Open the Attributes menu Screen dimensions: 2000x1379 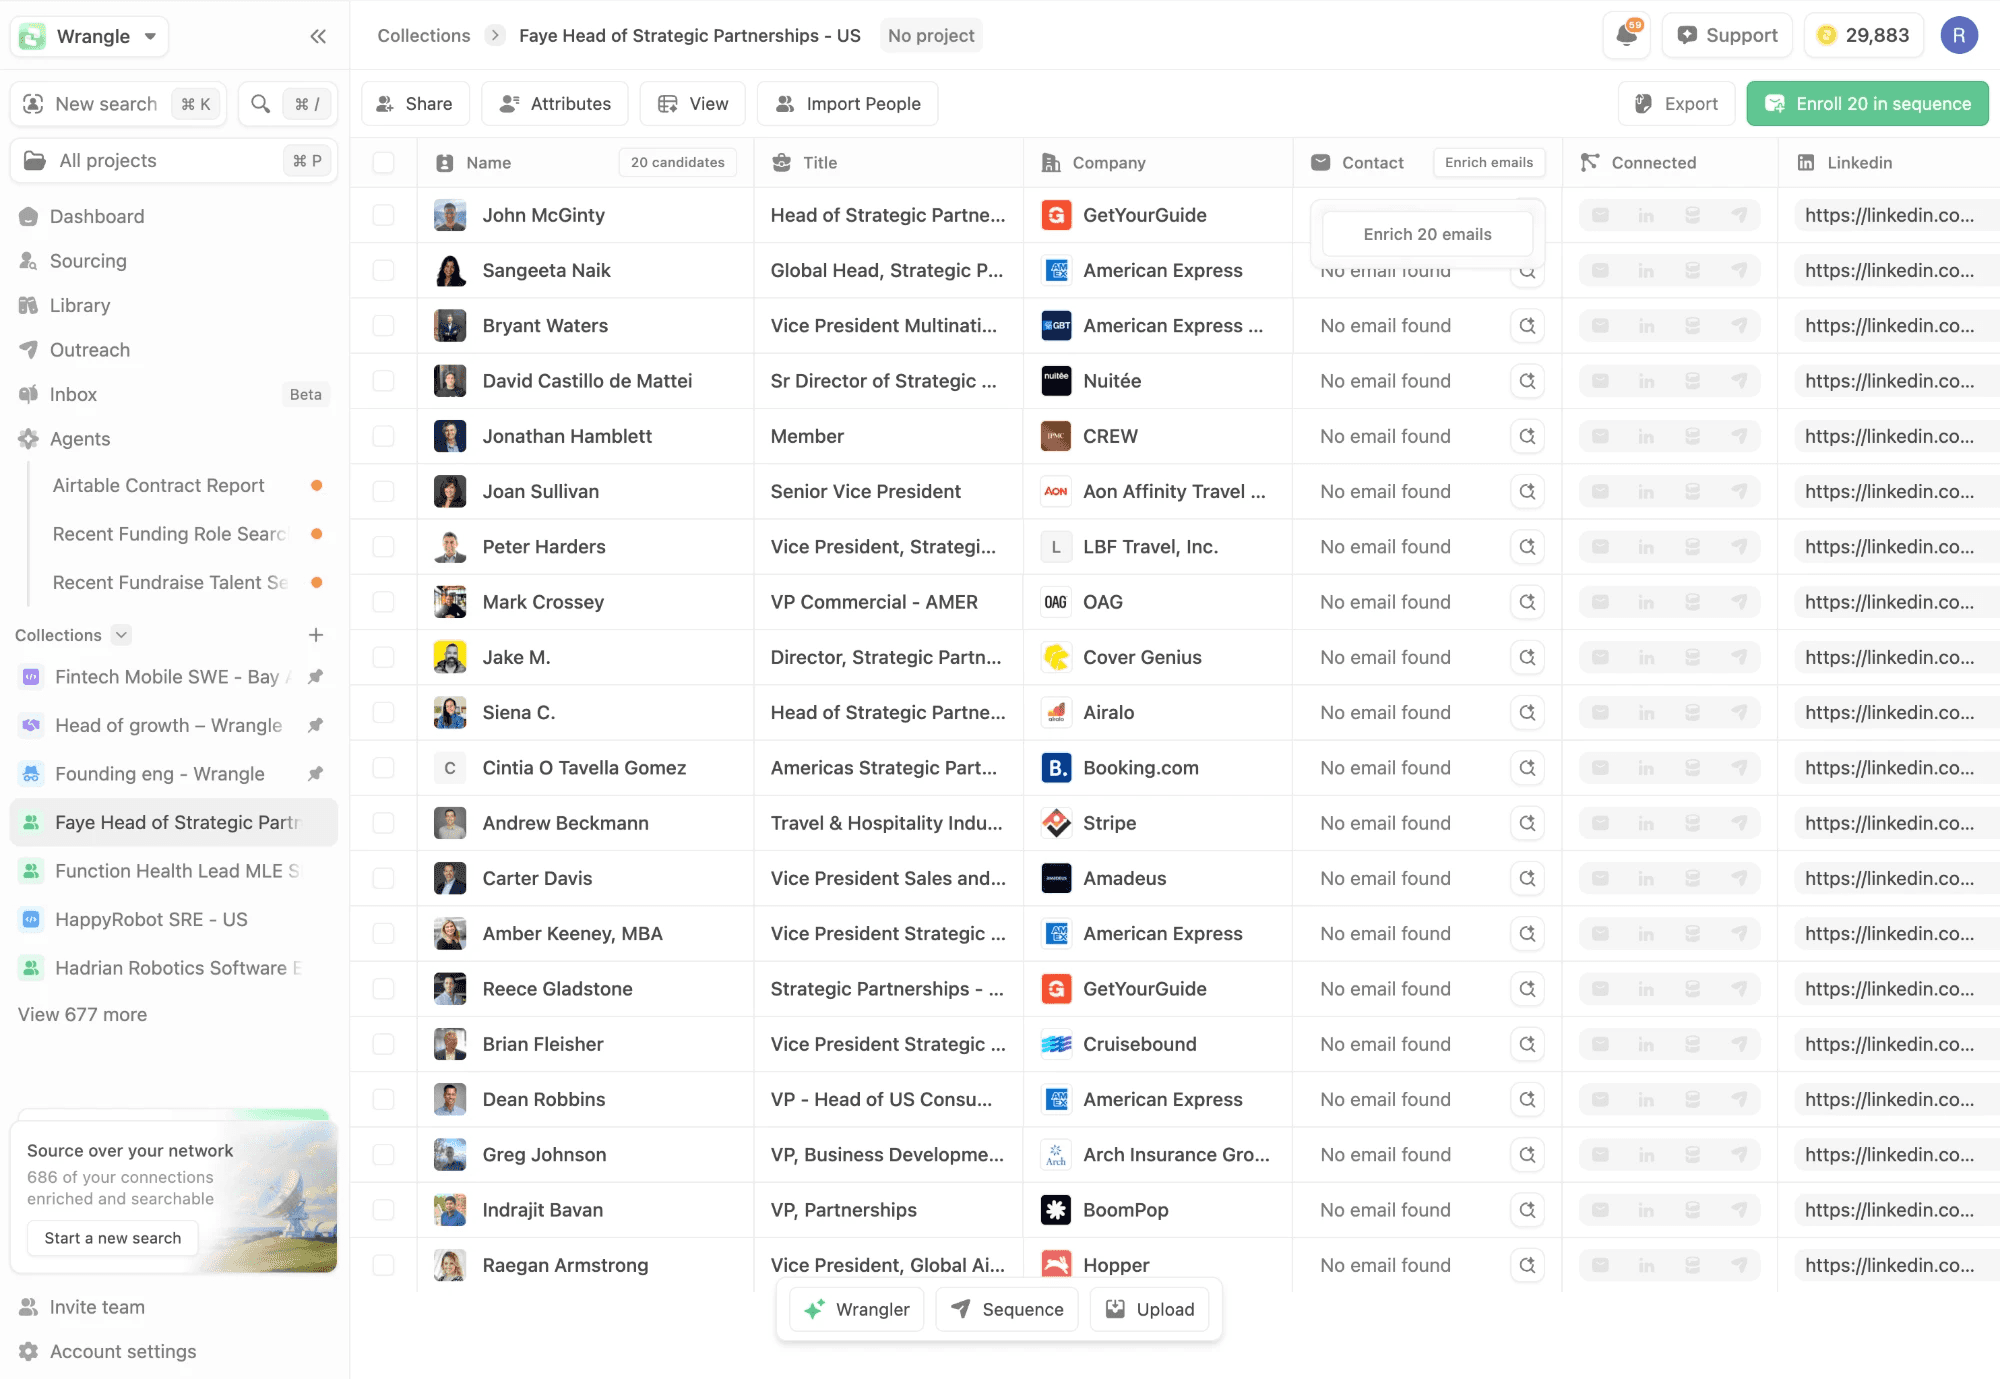[x=555, y=104]
